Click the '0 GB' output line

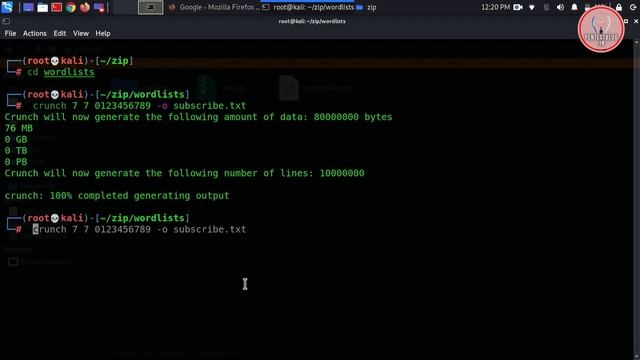click(16, 140)
